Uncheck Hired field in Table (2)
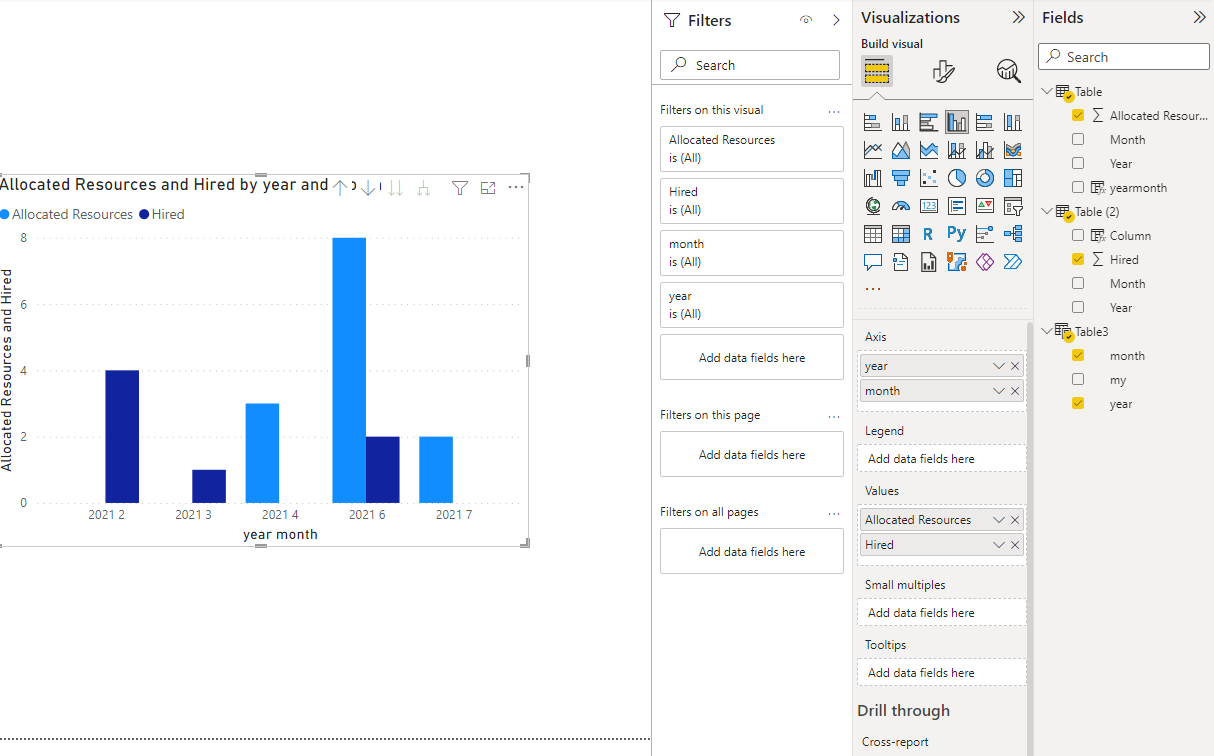Viewport: 1214px width, 756px height. pyautogui.click(x=1078, y=260)
